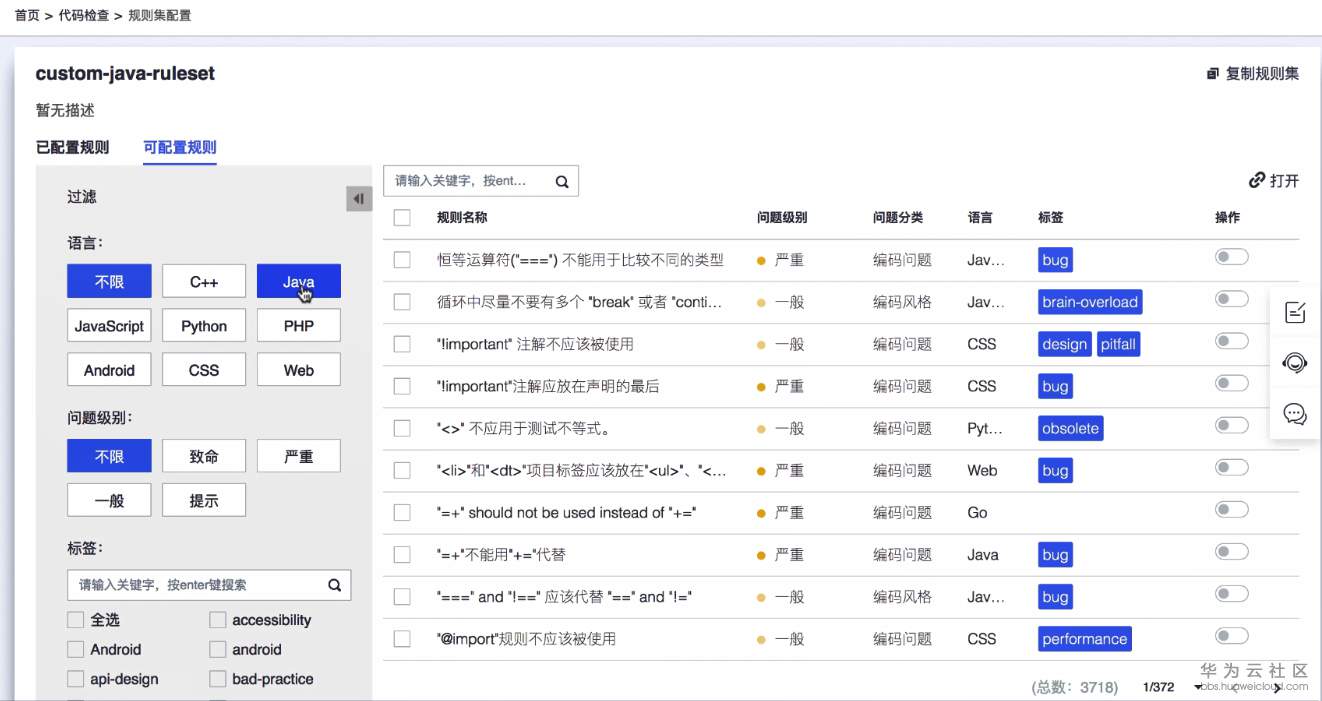1322x701 pixels.
Task: Check the api-design tag checkbox
Action: 75,679
